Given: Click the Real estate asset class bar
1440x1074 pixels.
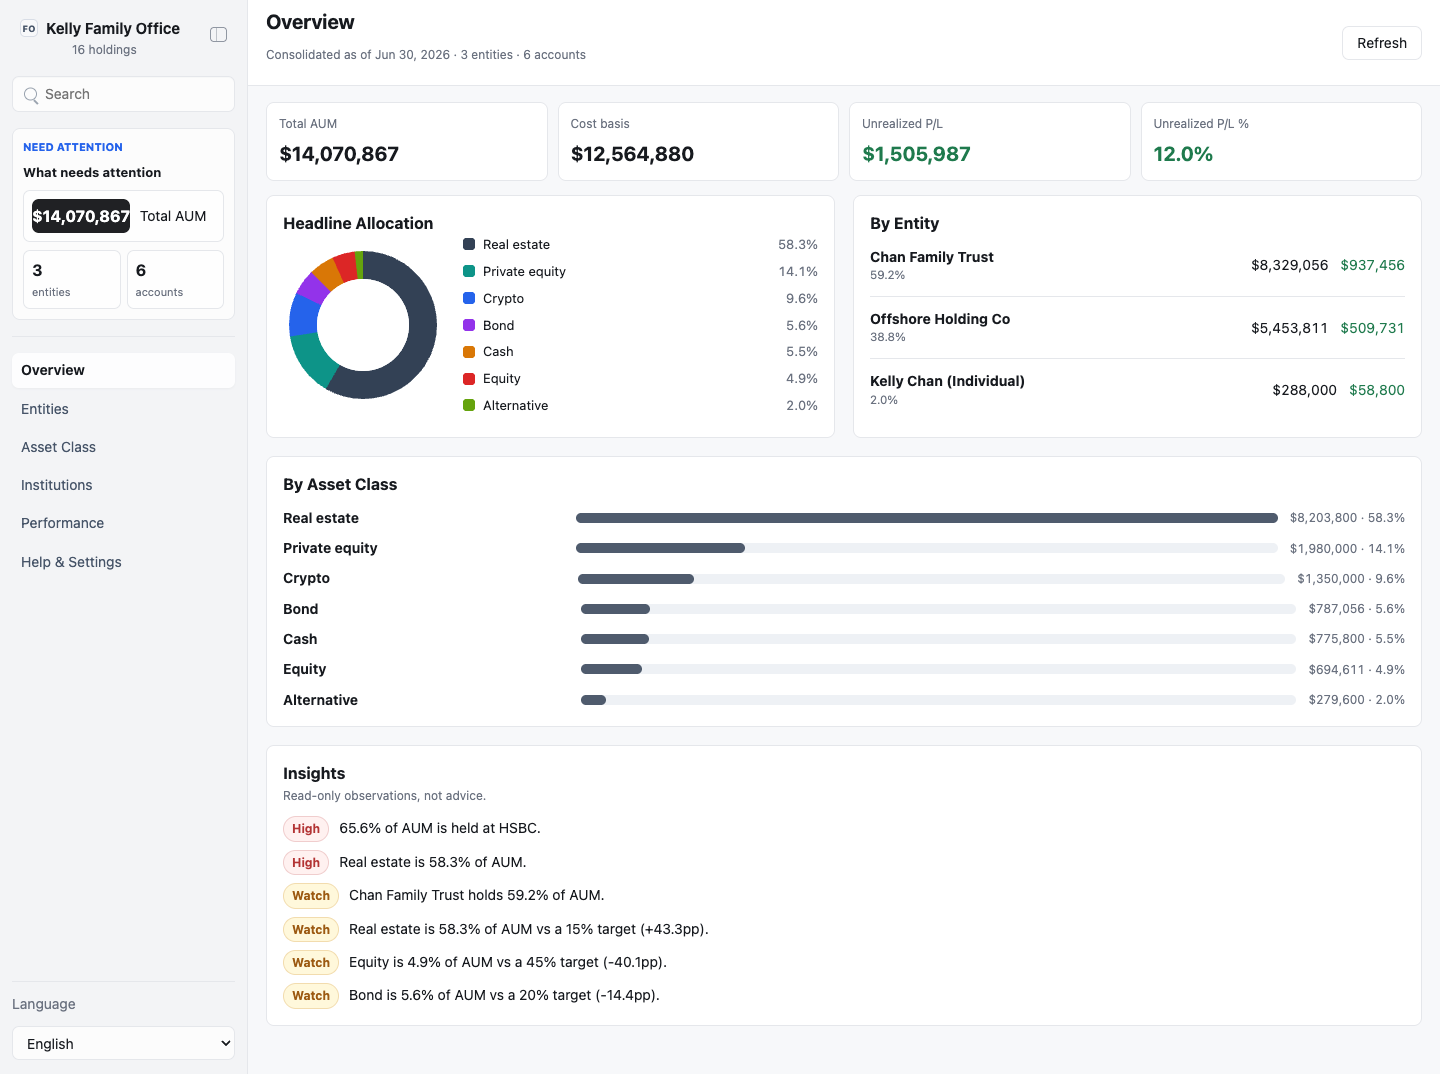Looking at the screenshot, I should pyautogui.click(x=927, y=518).
